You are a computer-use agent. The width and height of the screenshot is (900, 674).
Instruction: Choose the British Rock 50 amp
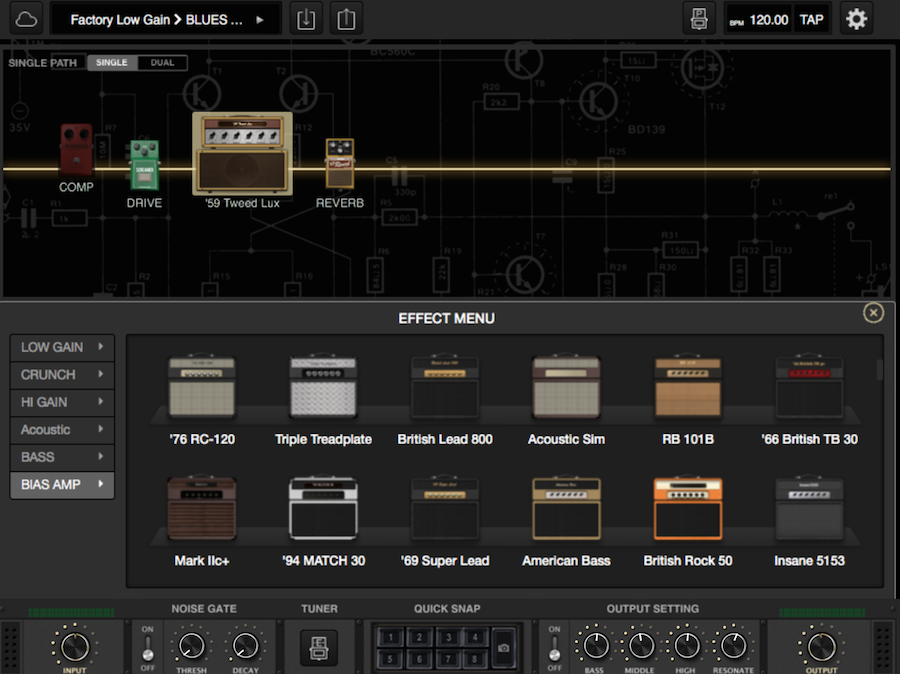click(x=688, y=508)
